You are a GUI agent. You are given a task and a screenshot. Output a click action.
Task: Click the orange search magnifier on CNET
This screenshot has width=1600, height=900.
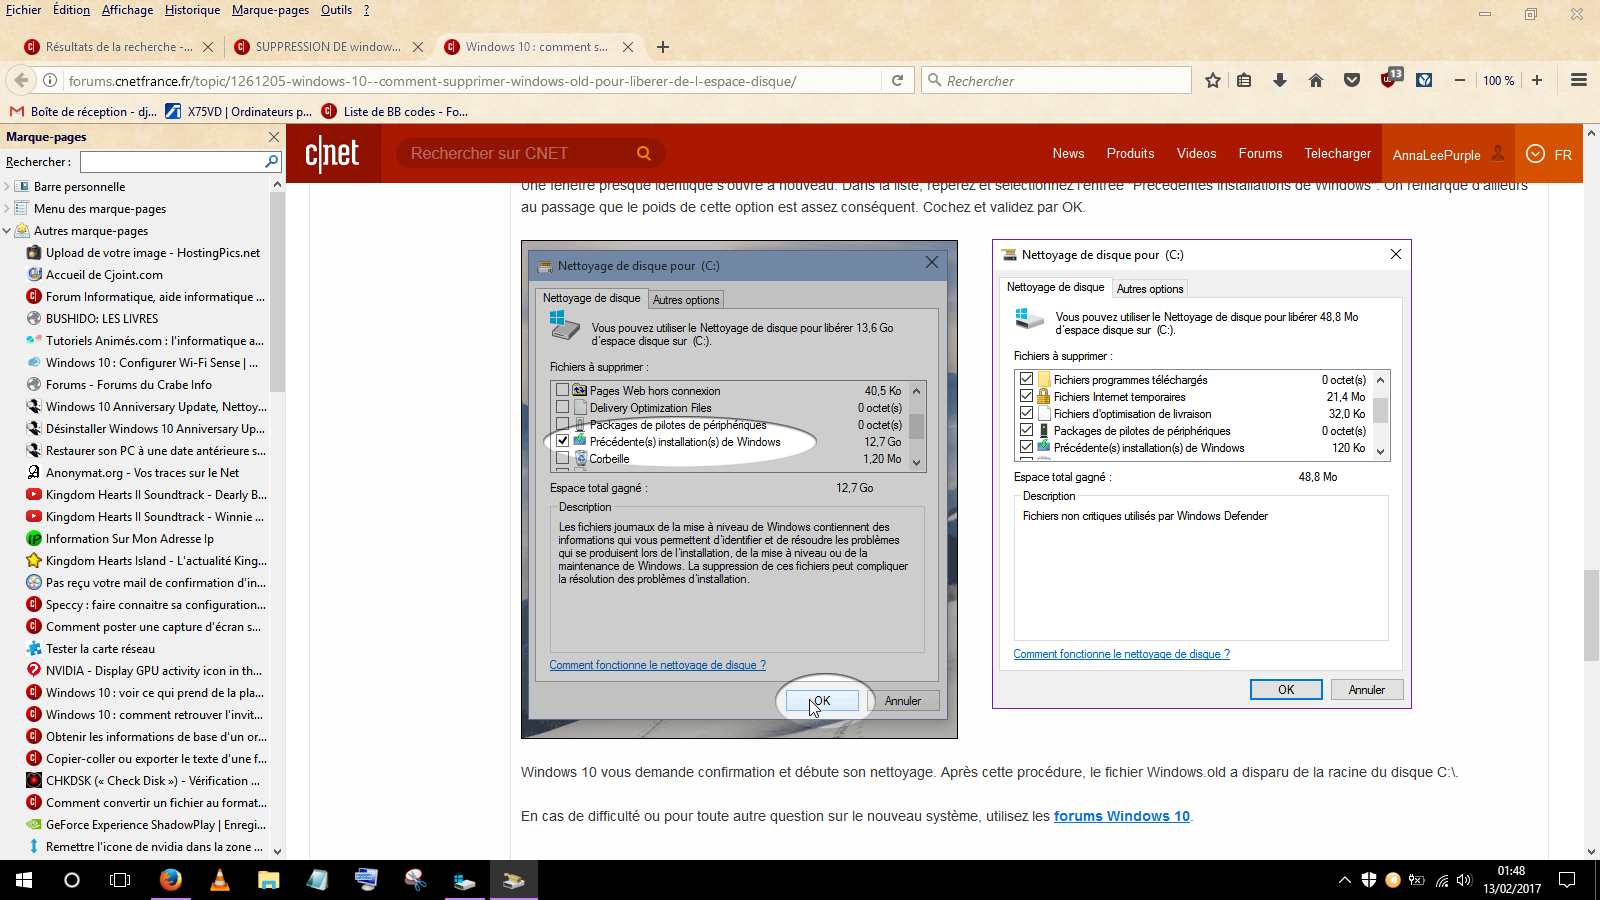coord(644,153)
